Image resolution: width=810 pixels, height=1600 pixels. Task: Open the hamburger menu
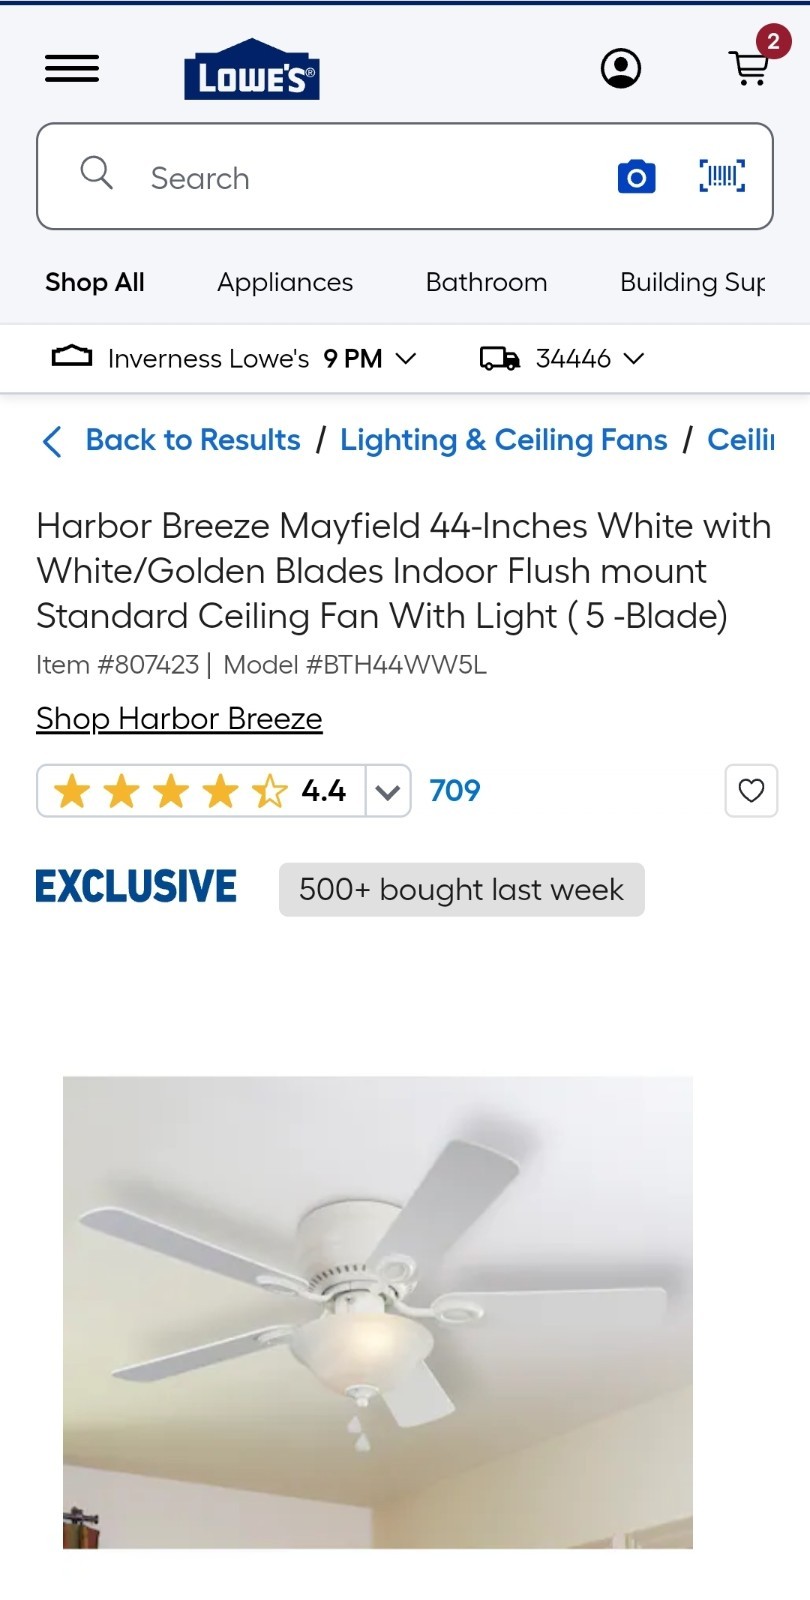point(72,69)
